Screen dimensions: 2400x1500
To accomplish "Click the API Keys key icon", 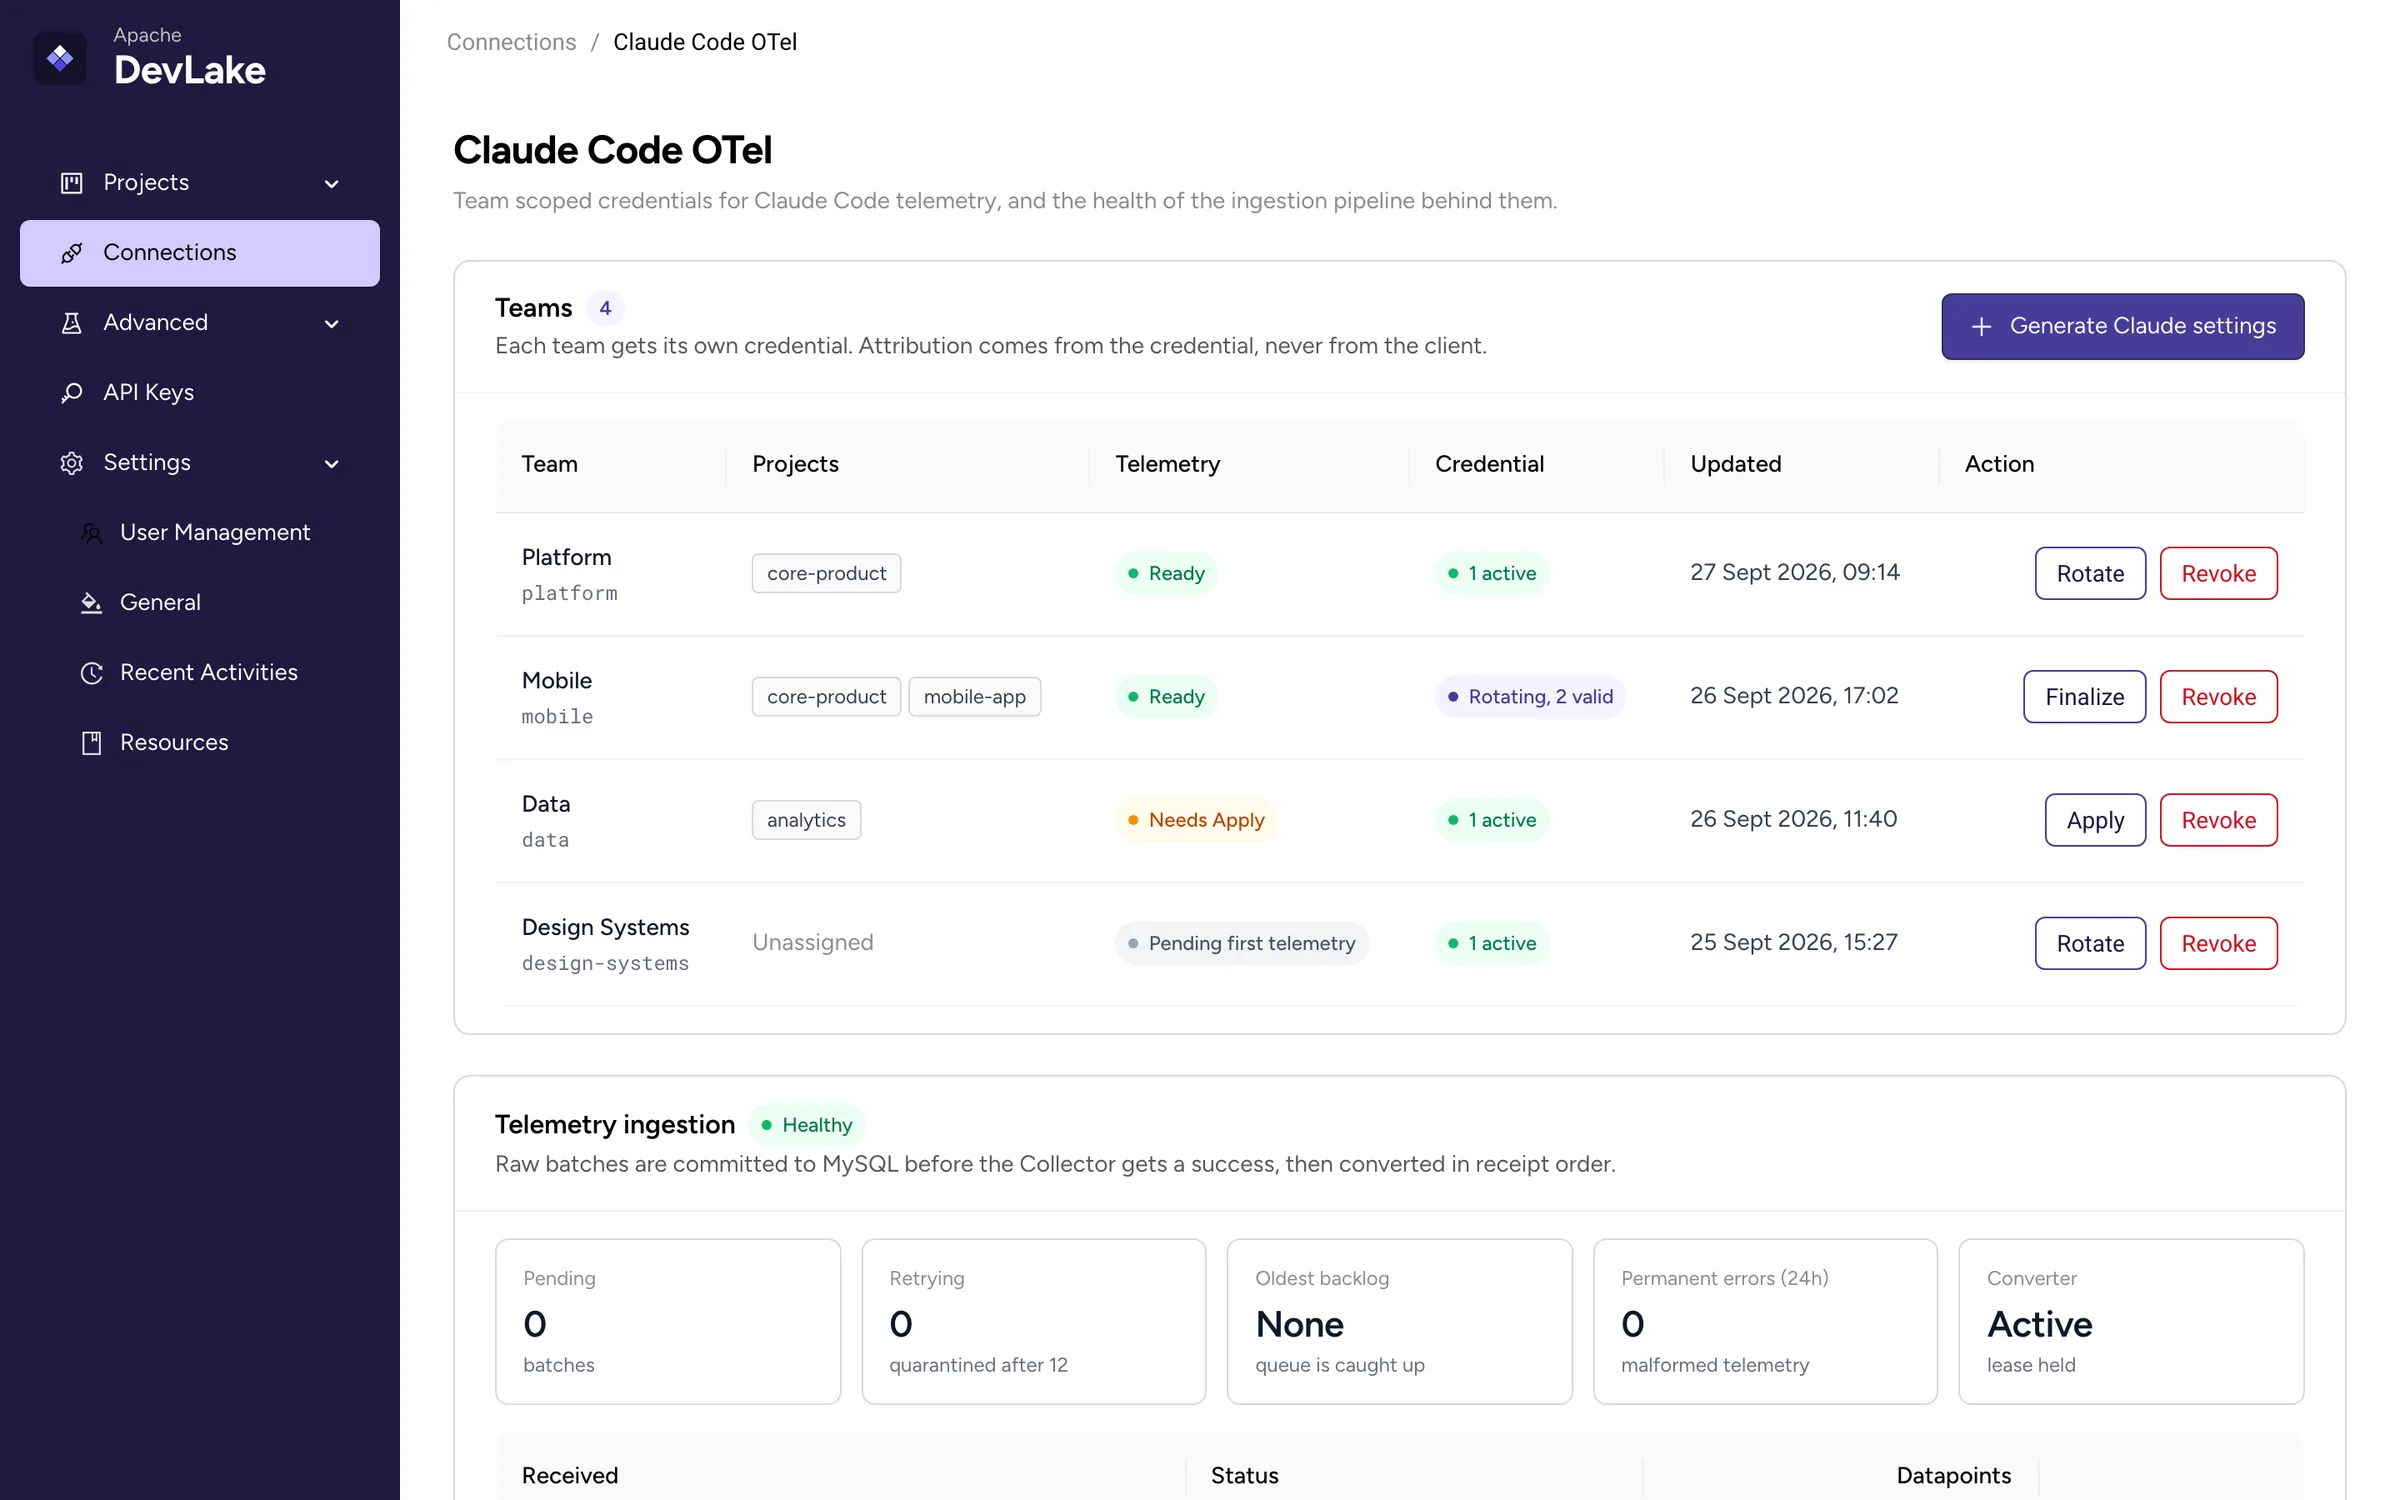I will pos(72,393).
